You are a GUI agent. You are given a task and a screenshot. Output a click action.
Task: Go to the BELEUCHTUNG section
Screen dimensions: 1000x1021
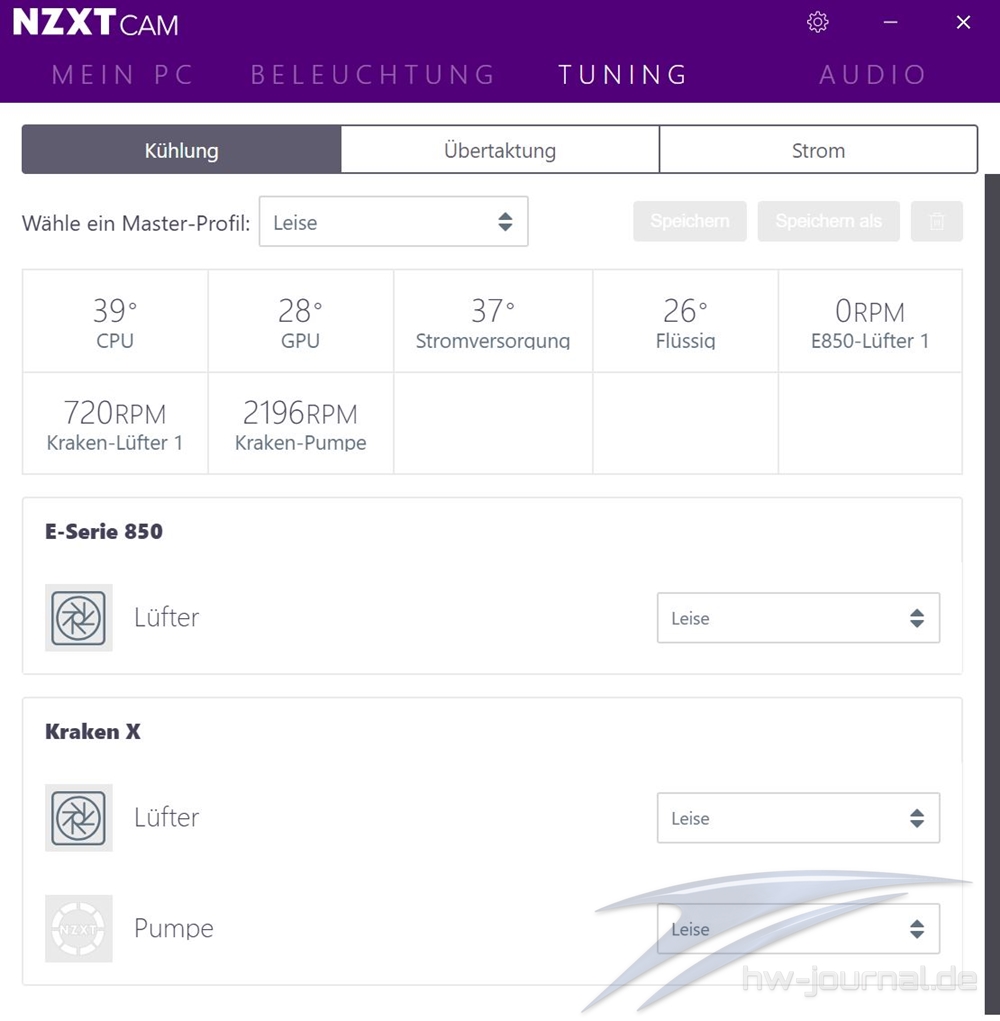[x=374, y=74]
